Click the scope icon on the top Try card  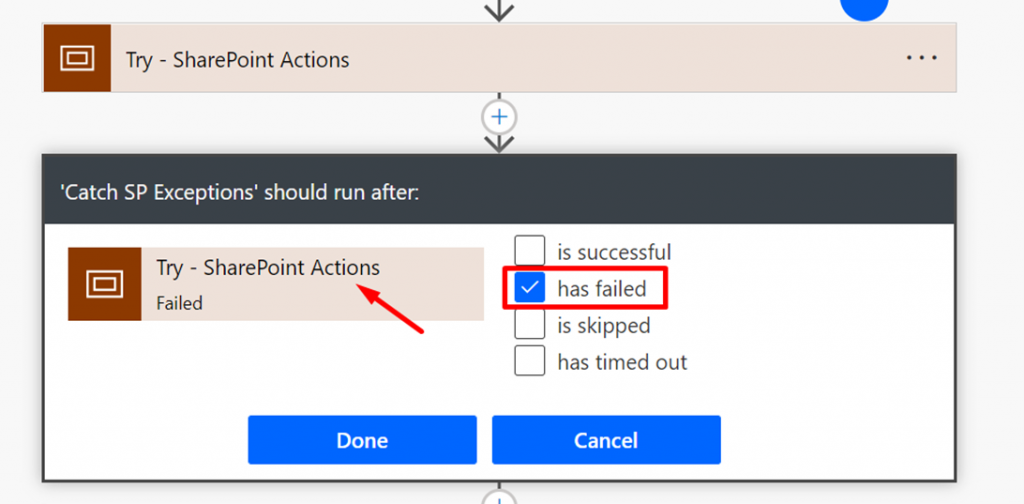point(77,59)
